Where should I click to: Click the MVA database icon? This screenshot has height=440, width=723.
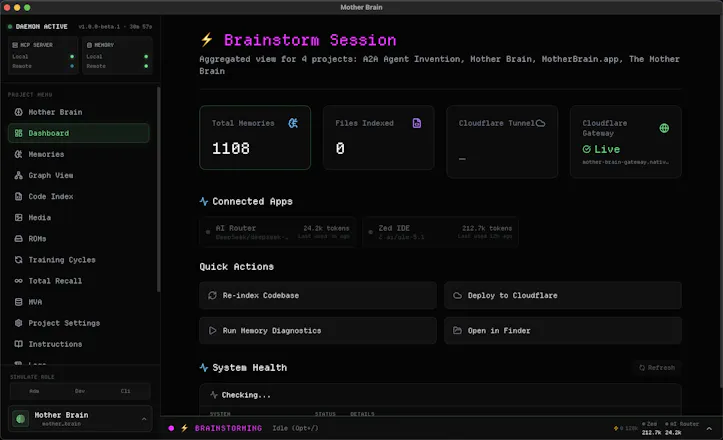pos(18,302)
